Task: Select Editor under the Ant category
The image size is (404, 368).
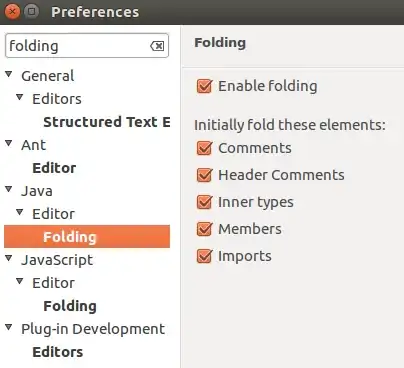Action: pyautogui.click(x=54, y=168)
